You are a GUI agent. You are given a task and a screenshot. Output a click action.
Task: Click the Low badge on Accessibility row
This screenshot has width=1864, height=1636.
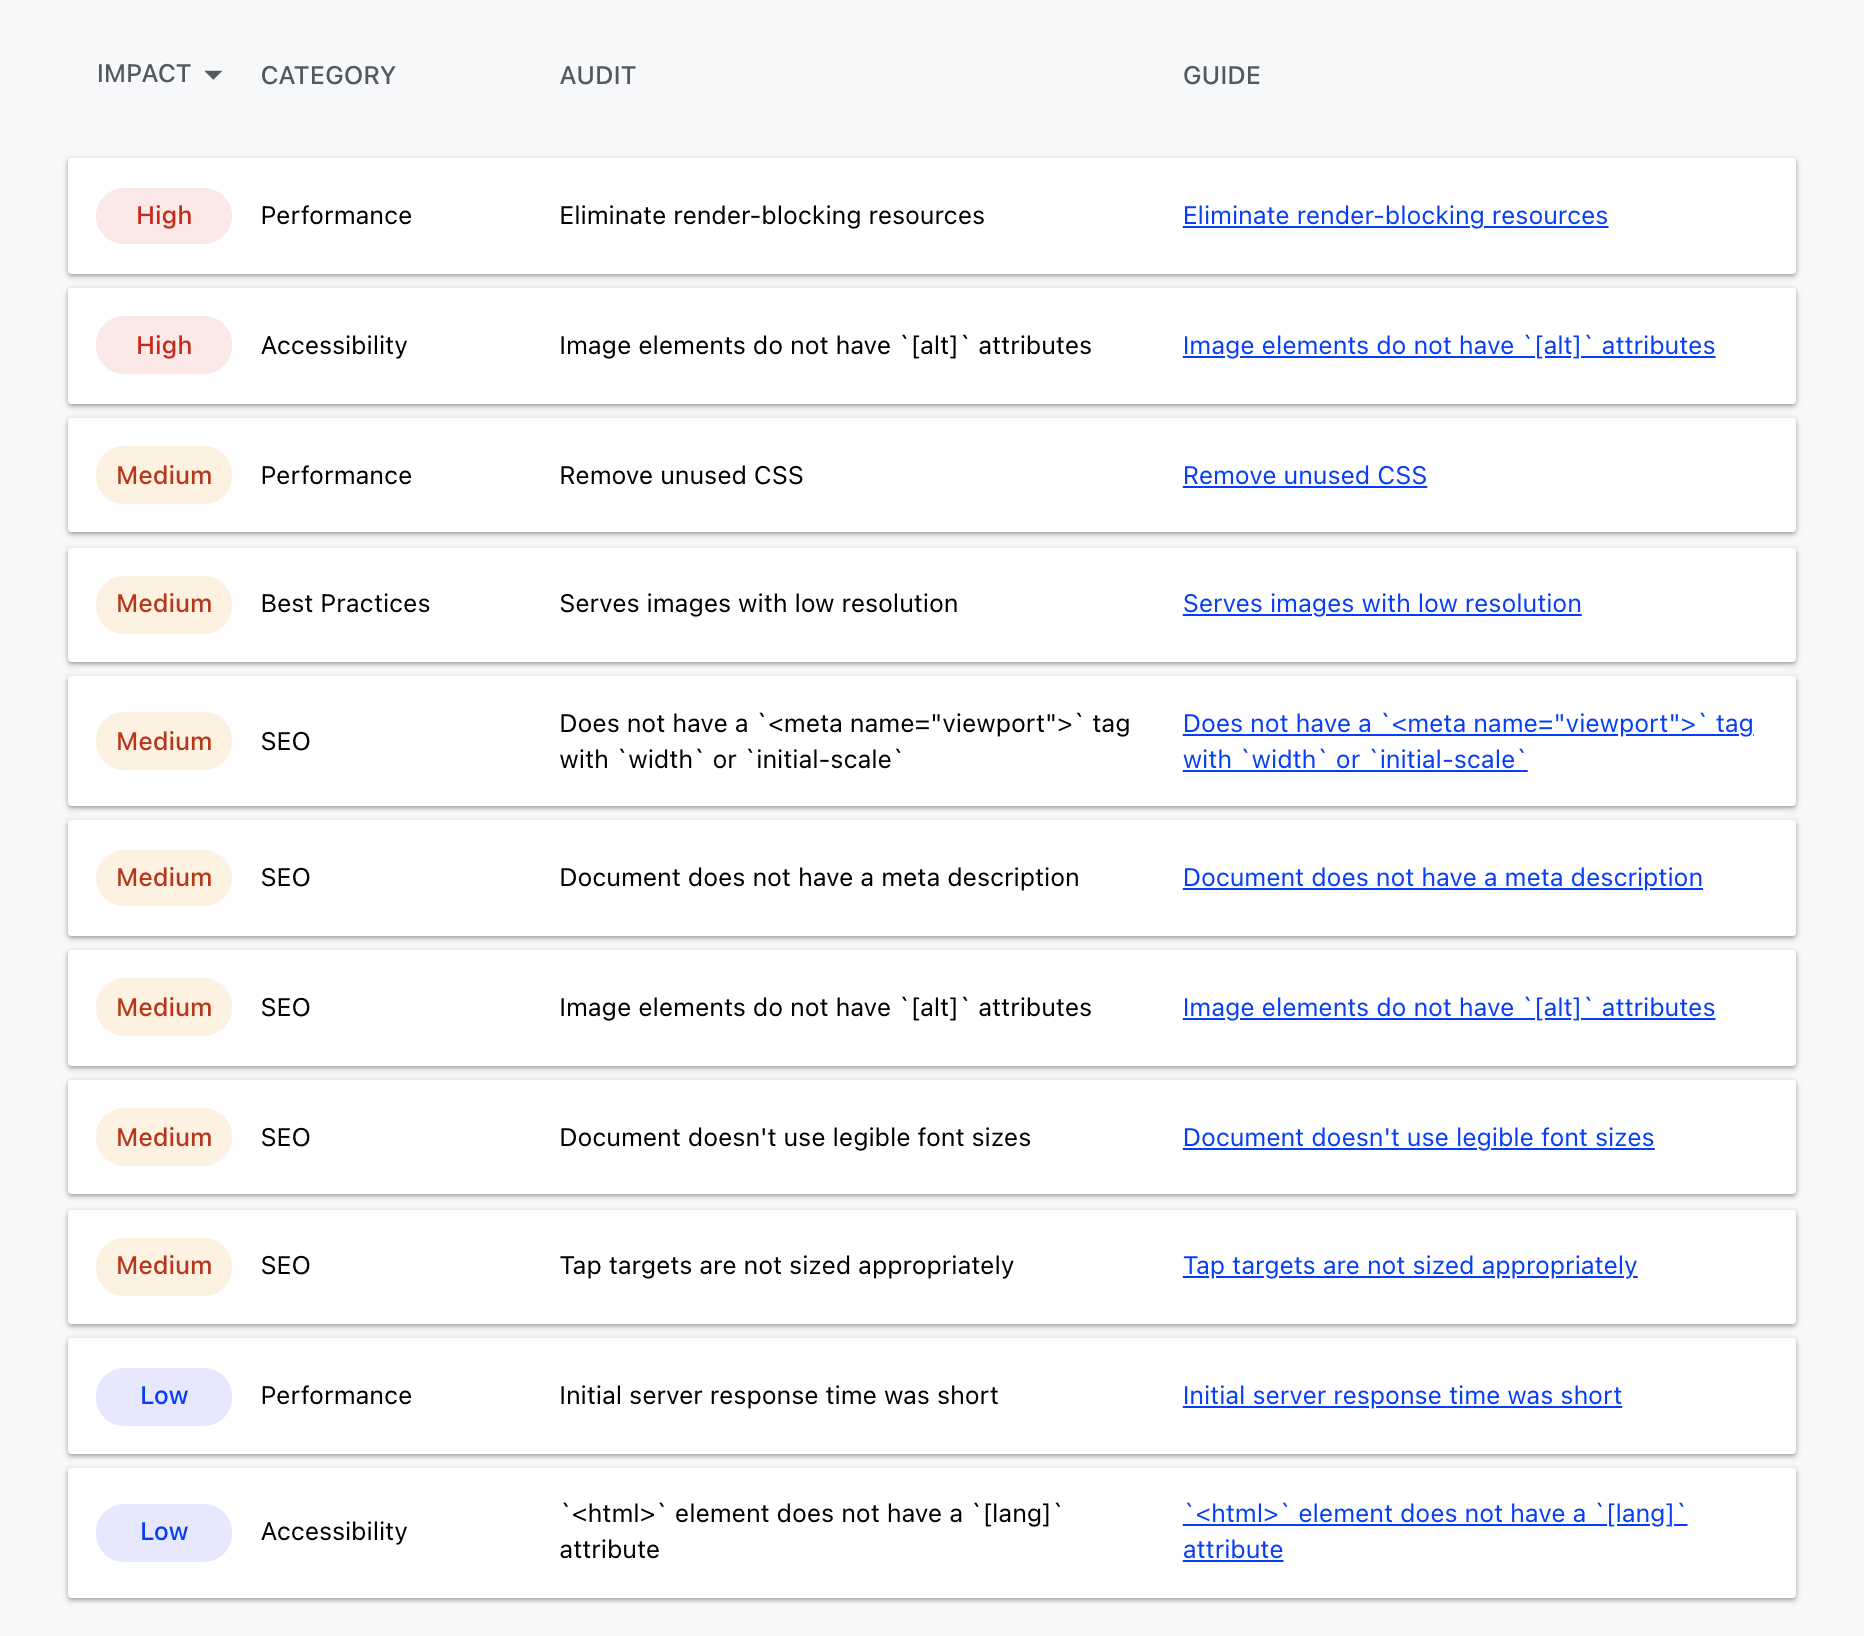pos(164,1531)
